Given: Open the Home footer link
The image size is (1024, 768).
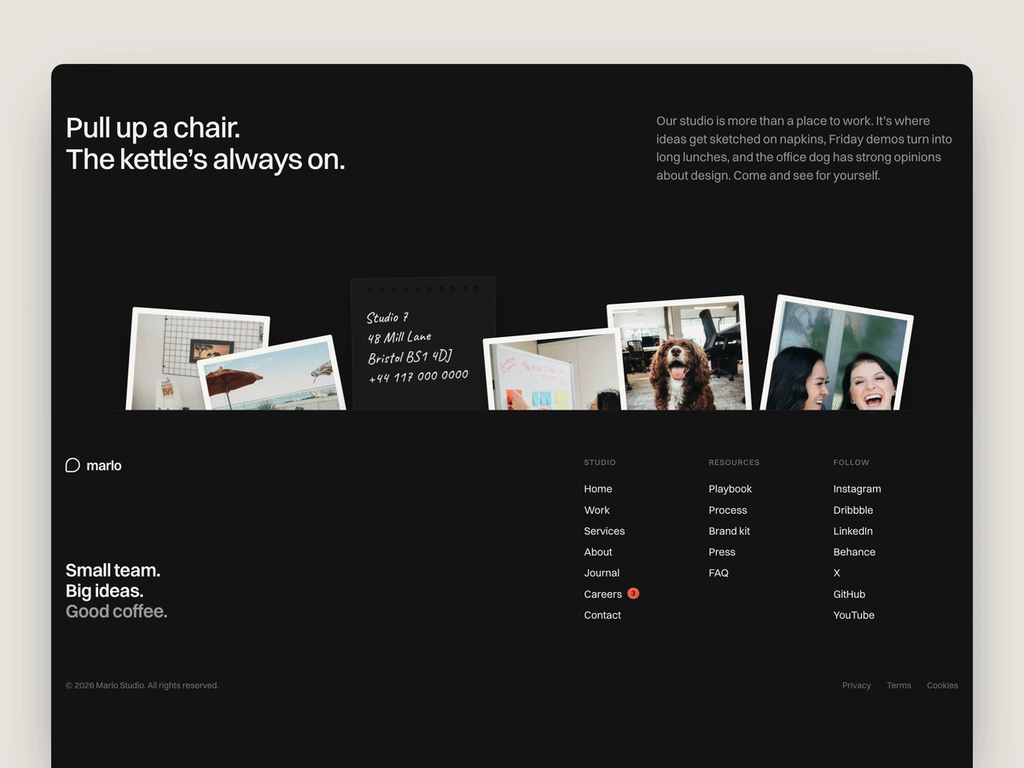Looking at the screenshot, I should [x=598, y=489].
